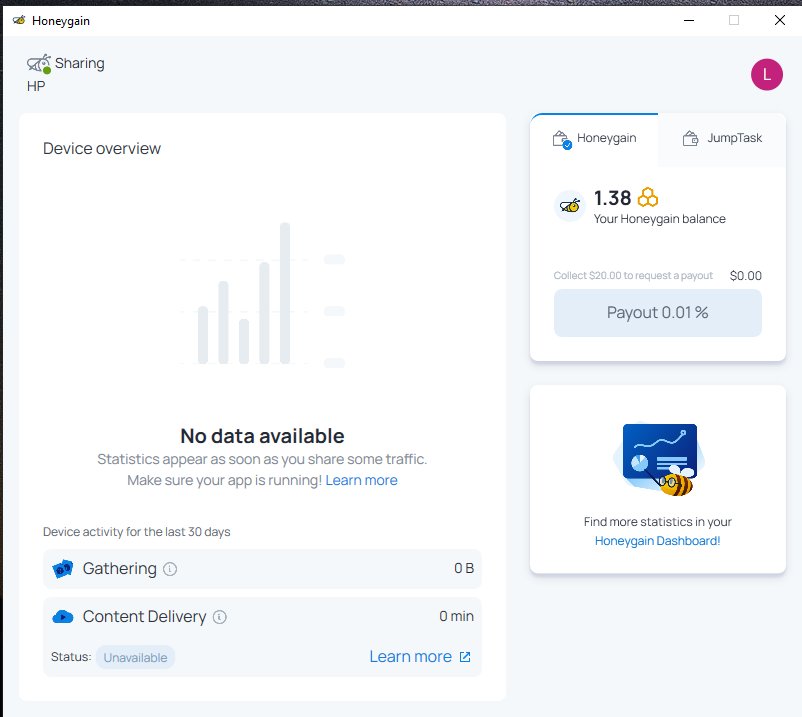
Task: Click the Honeygain app icon in title bar
Action: 19,20
